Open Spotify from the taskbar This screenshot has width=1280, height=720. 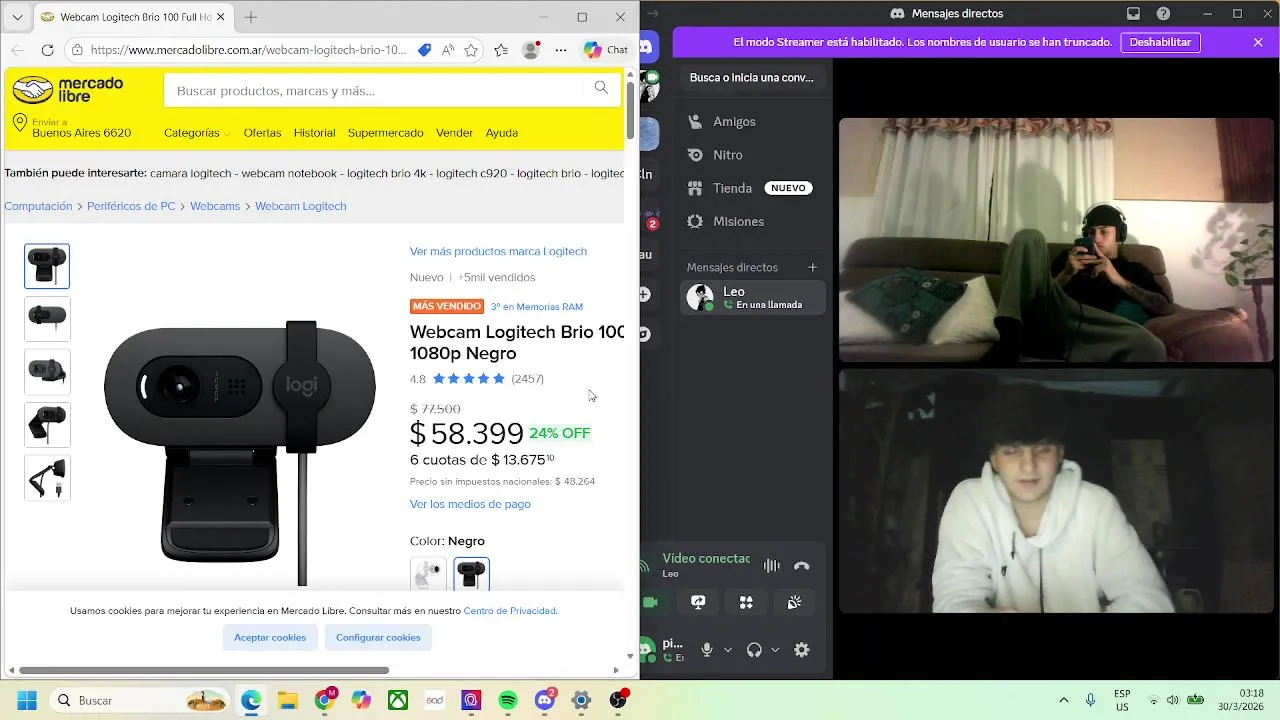pos(508,700)
